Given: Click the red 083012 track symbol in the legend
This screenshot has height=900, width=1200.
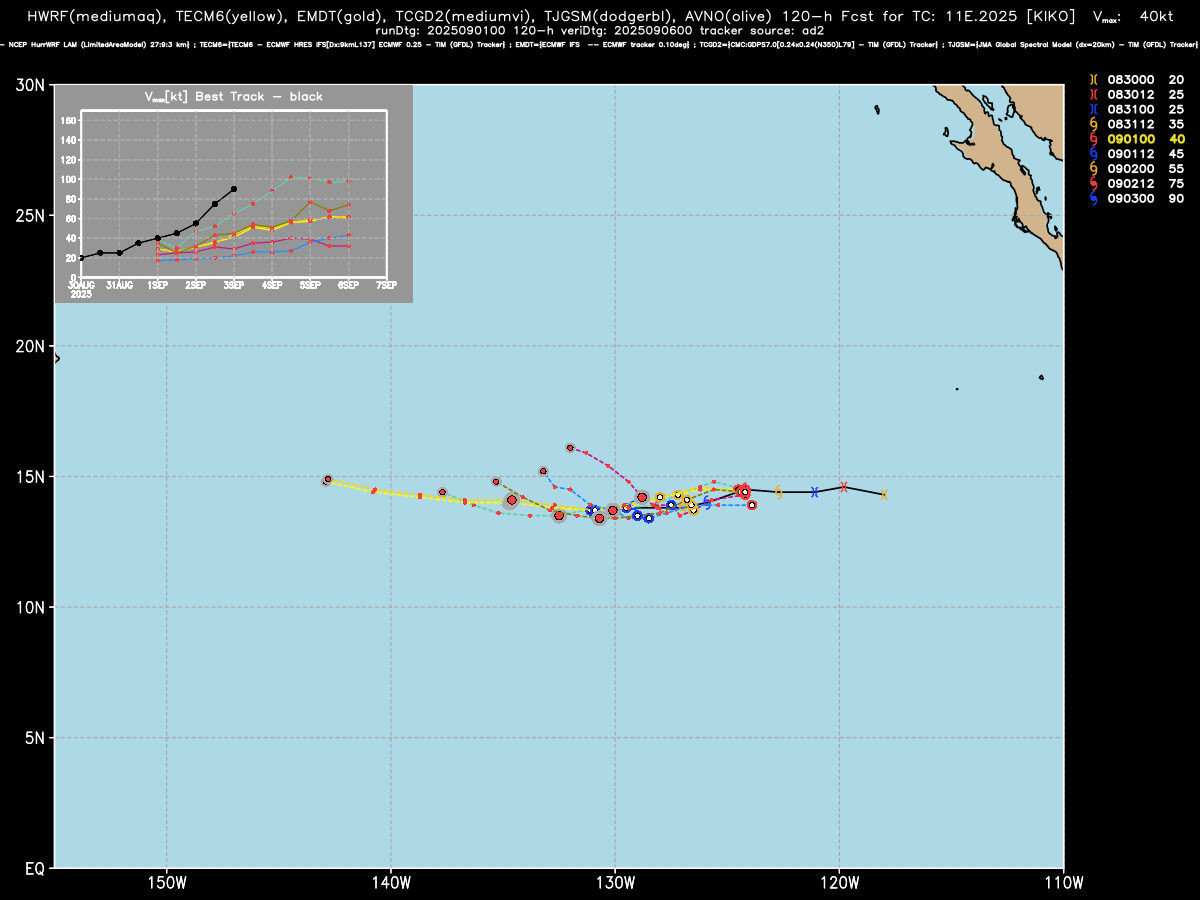Looking at the screenshot, I should pyautogui.click(x=1093, y=94).
